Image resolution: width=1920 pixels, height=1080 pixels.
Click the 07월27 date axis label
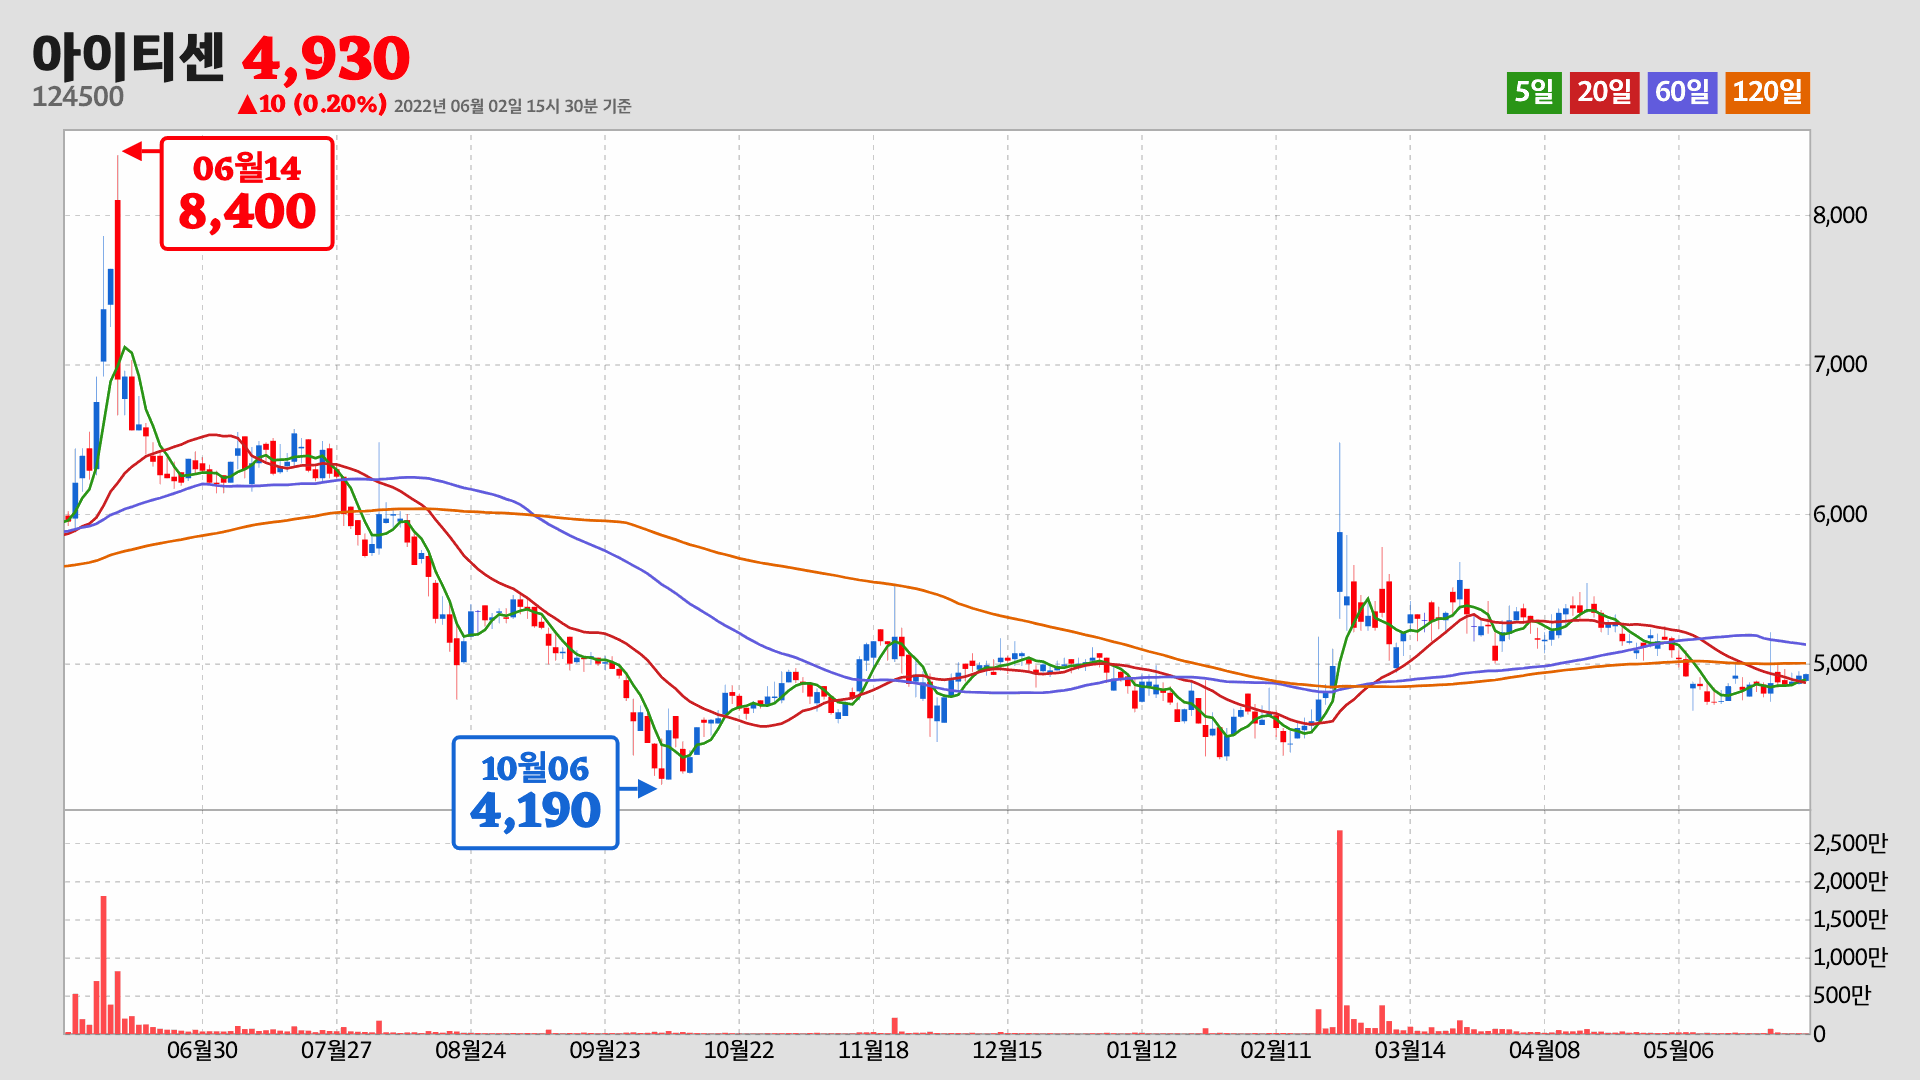coord(336,1051)
